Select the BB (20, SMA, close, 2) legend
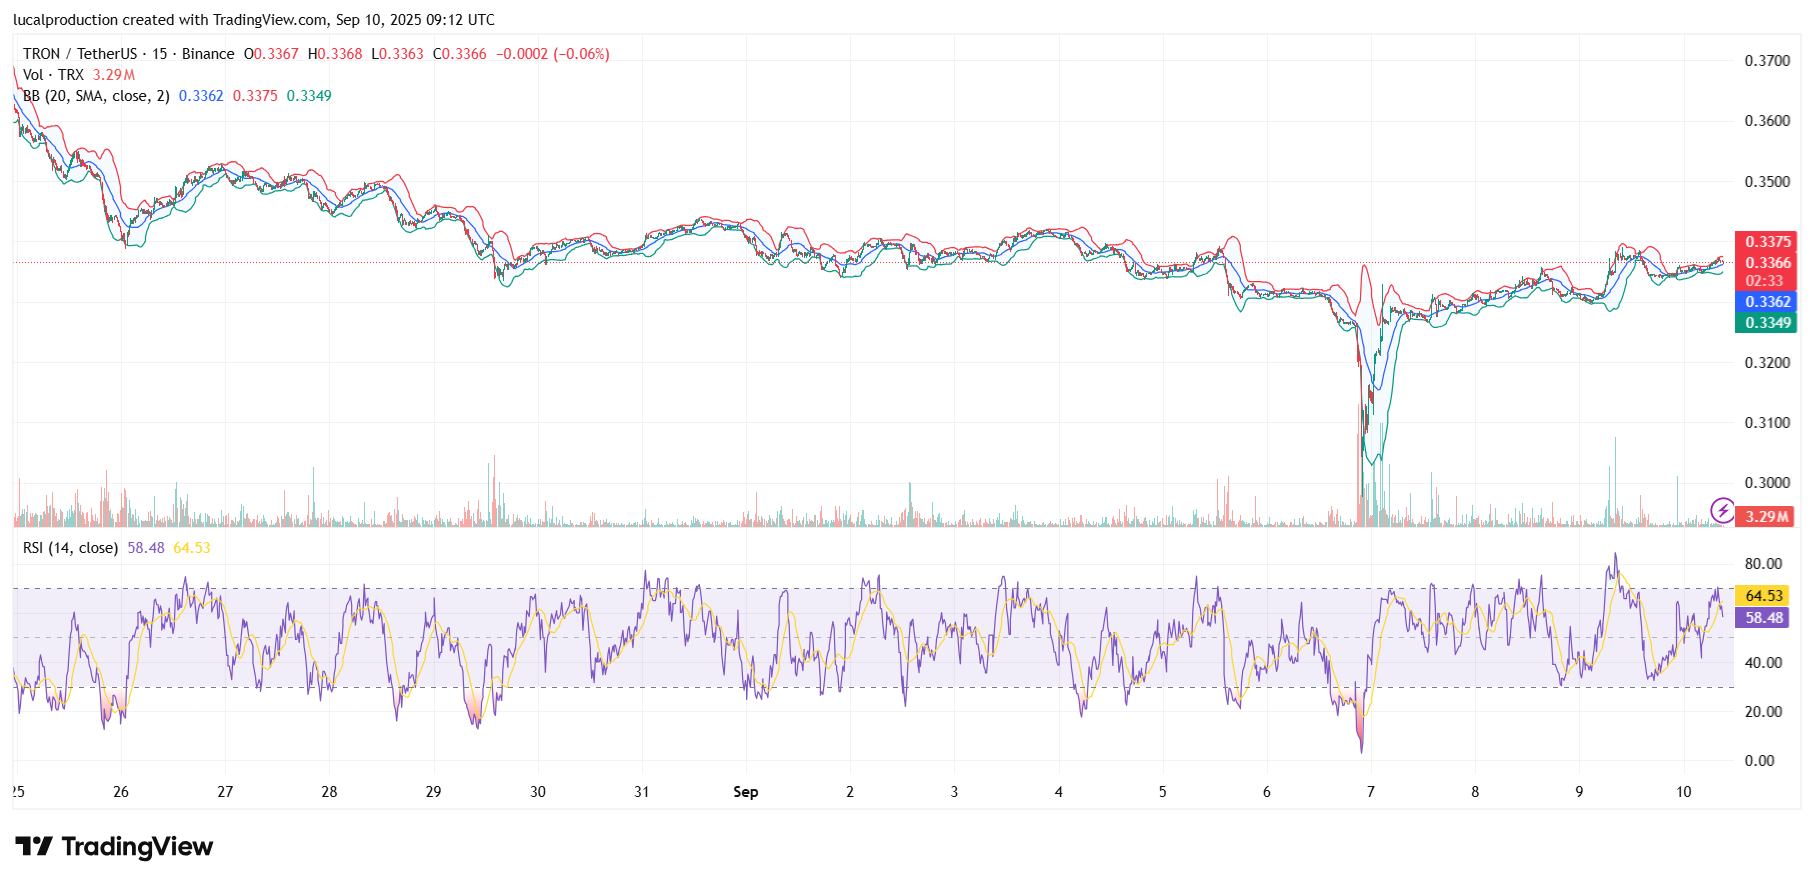1814x884 pixels. (96, 96)
